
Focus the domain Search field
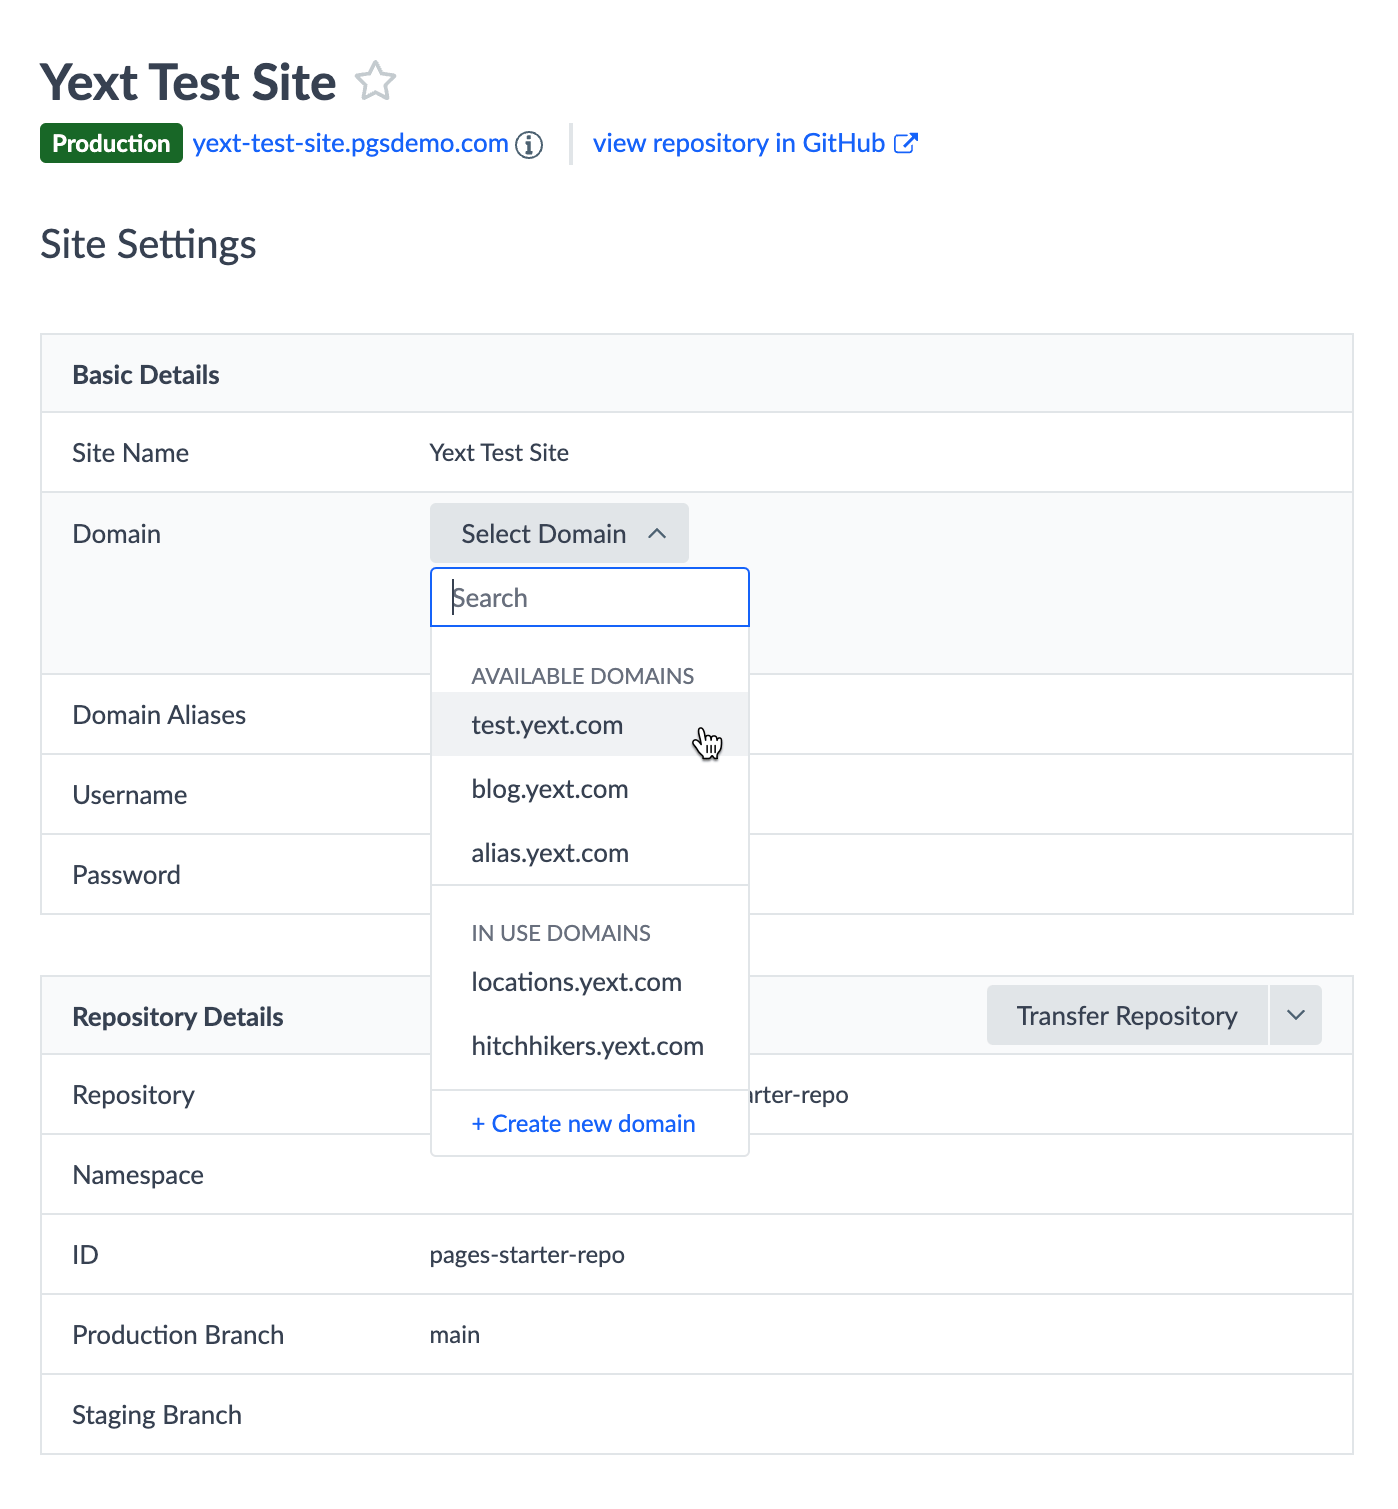tap(590, 597)
